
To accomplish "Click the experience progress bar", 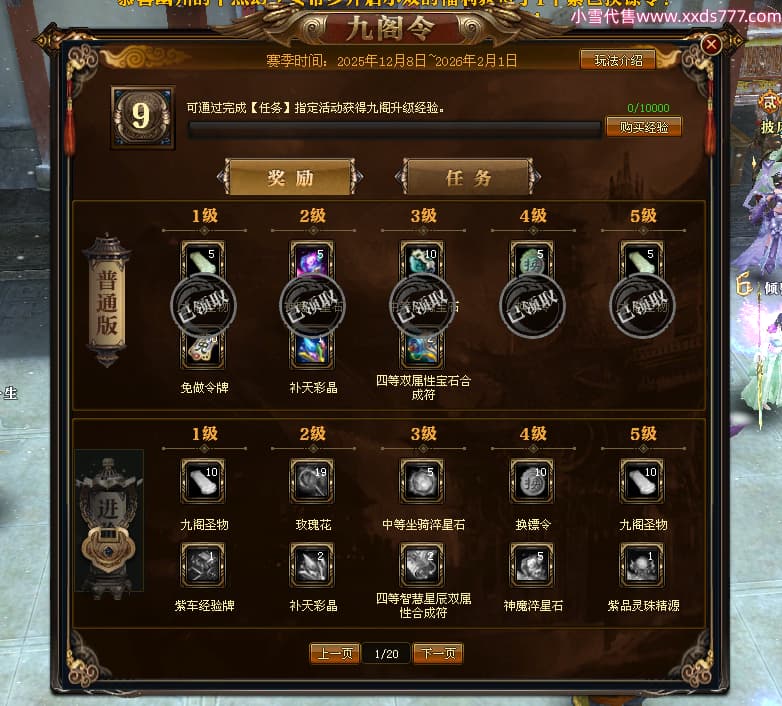I will (x=394, y=130).
